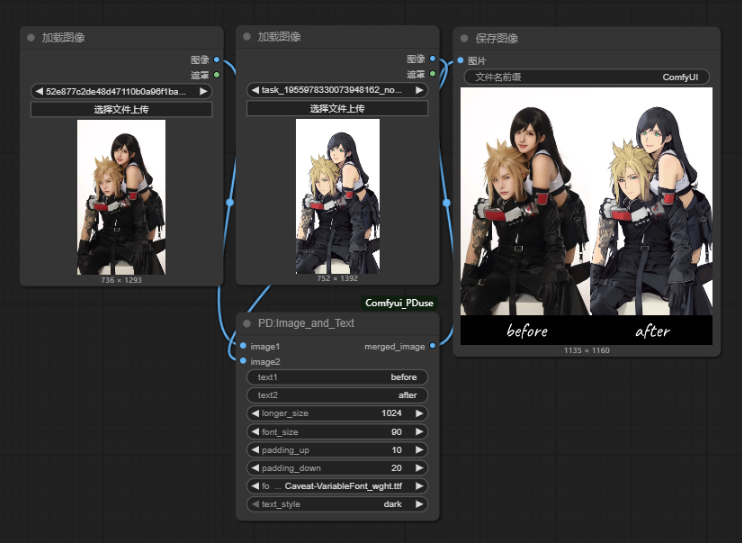Edit the 文件名前缀 ComfyUI field
742x543 pixels.
(587, 77)
